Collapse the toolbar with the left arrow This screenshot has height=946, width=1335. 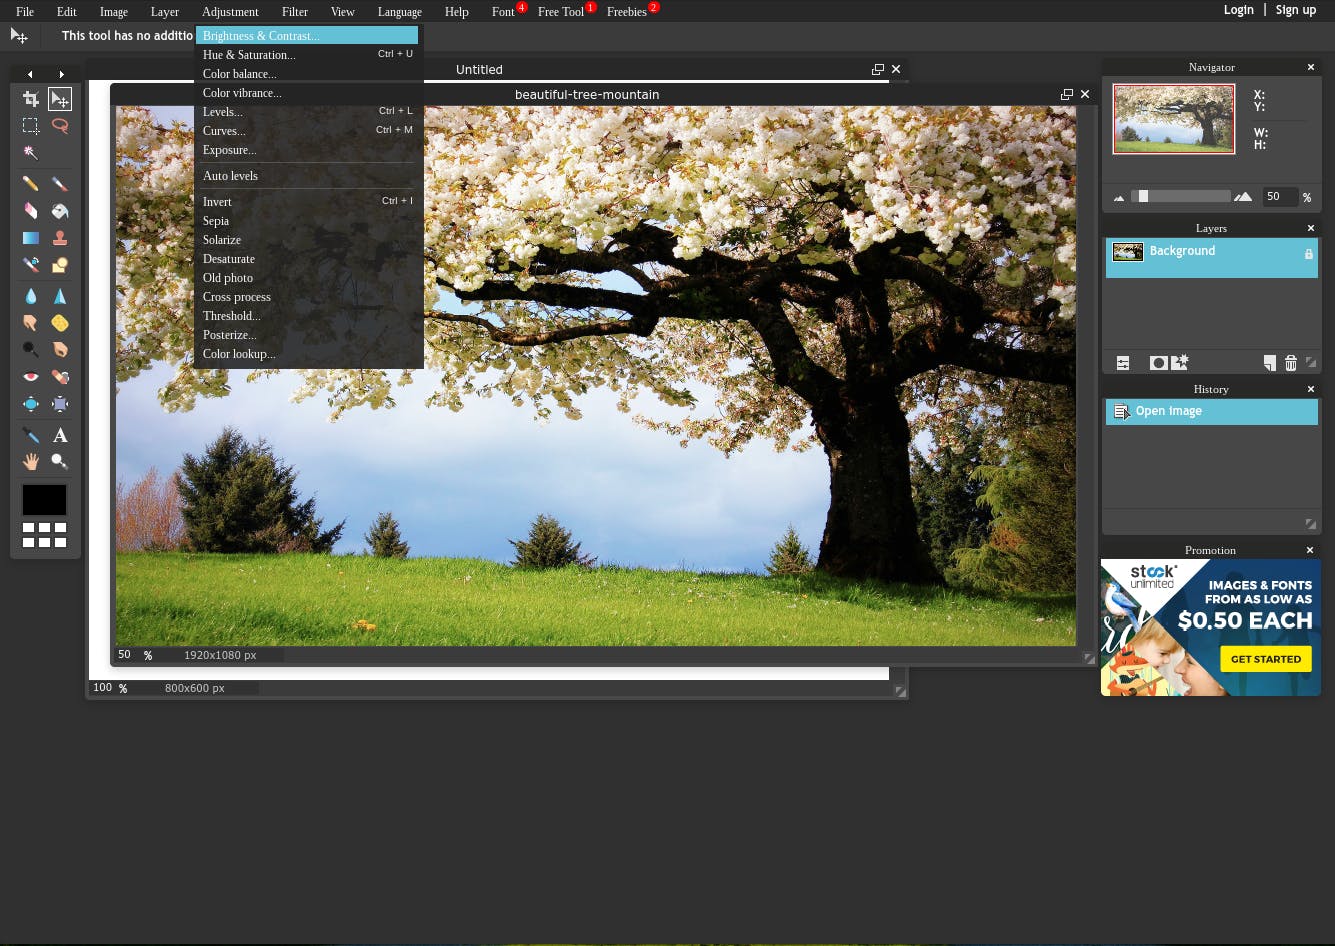[x=31, y=74]
